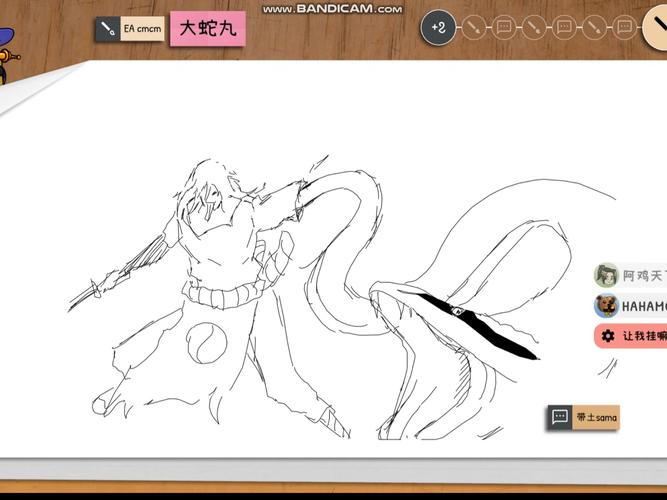Click the pink 大蛇丸 prompt note

point(208,29)
